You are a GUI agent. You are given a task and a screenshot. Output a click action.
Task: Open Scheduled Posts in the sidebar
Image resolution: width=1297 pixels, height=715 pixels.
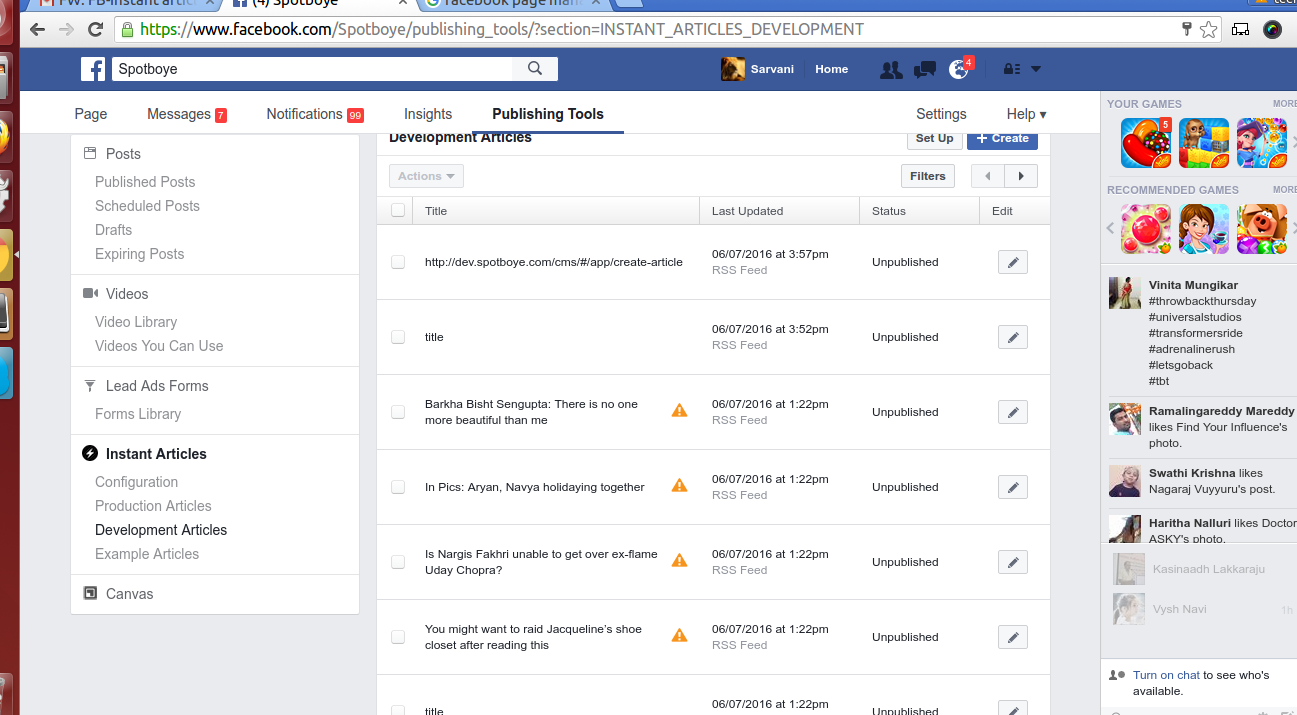[x=147, y=206]
